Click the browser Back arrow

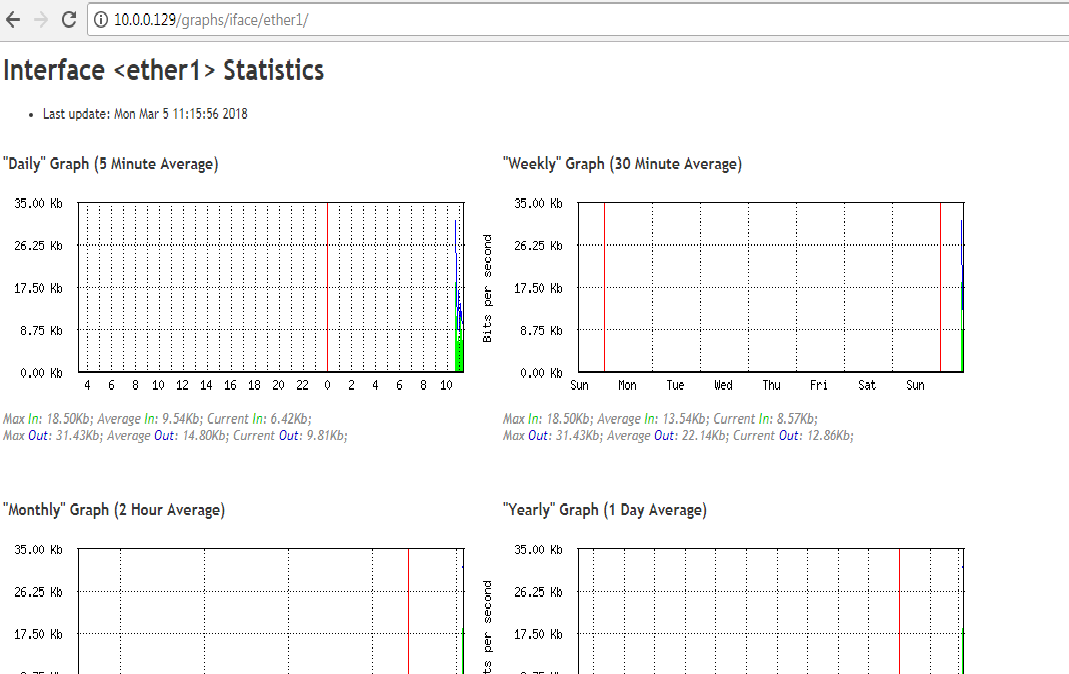[14, 20]
